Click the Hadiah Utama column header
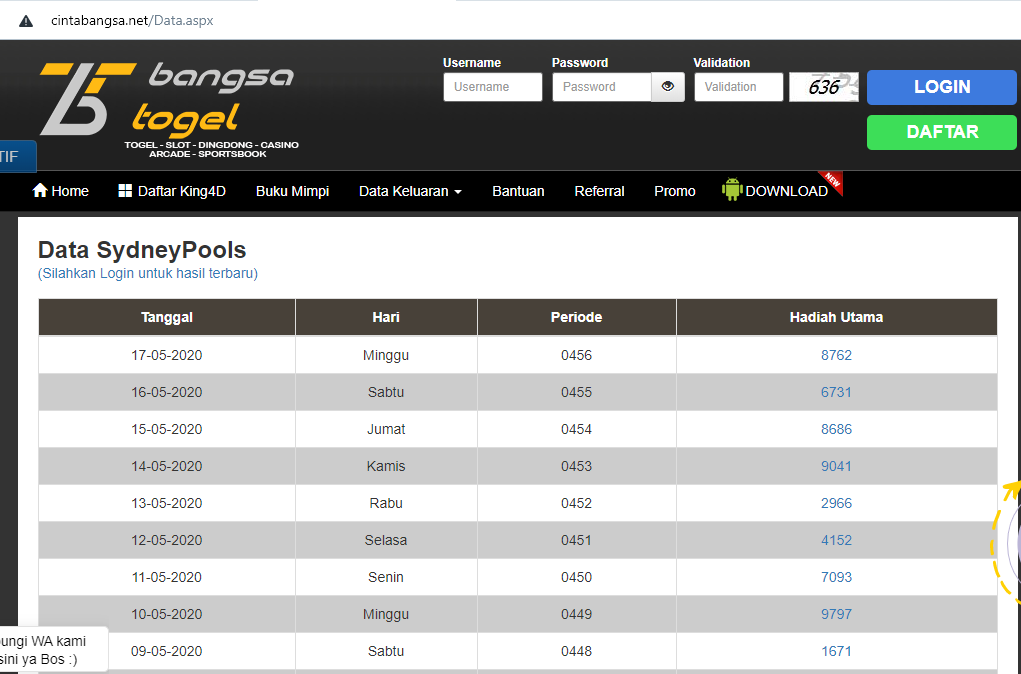Screen dimensions: 1021x674 click(836, 317)
